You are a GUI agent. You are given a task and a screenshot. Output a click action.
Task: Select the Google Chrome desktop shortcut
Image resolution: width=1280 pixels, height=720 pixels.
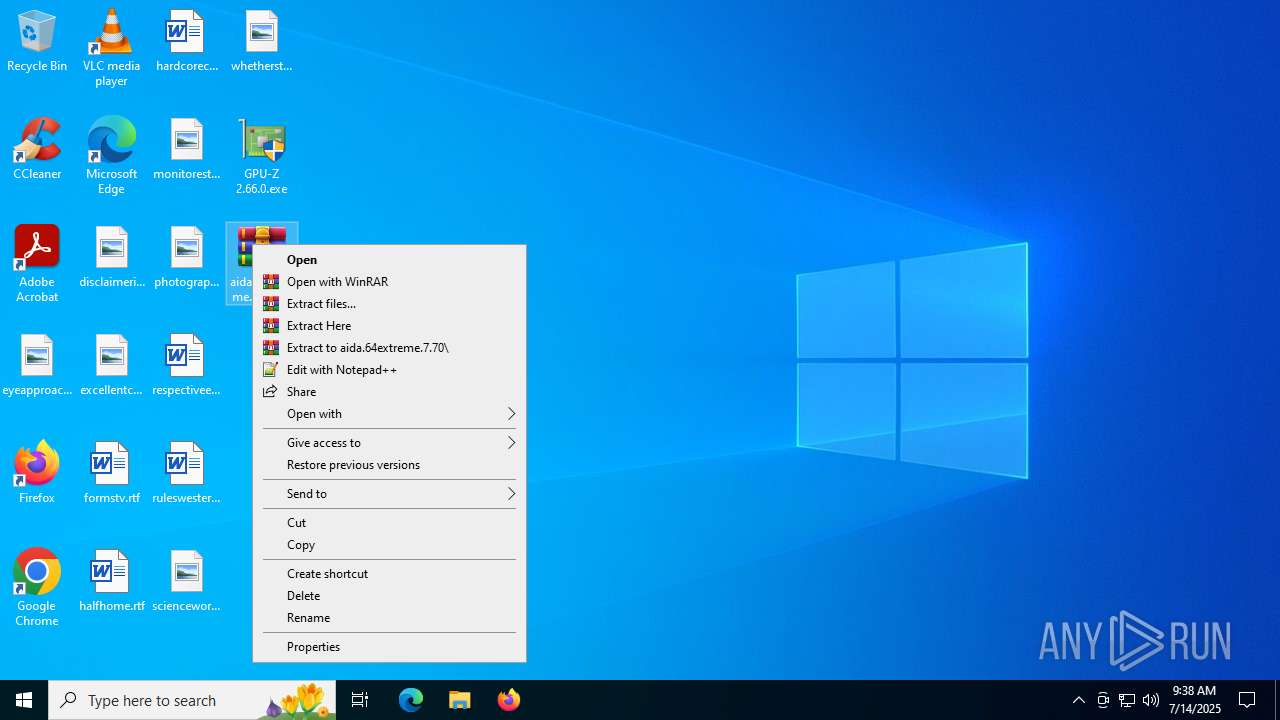(37, 588)
